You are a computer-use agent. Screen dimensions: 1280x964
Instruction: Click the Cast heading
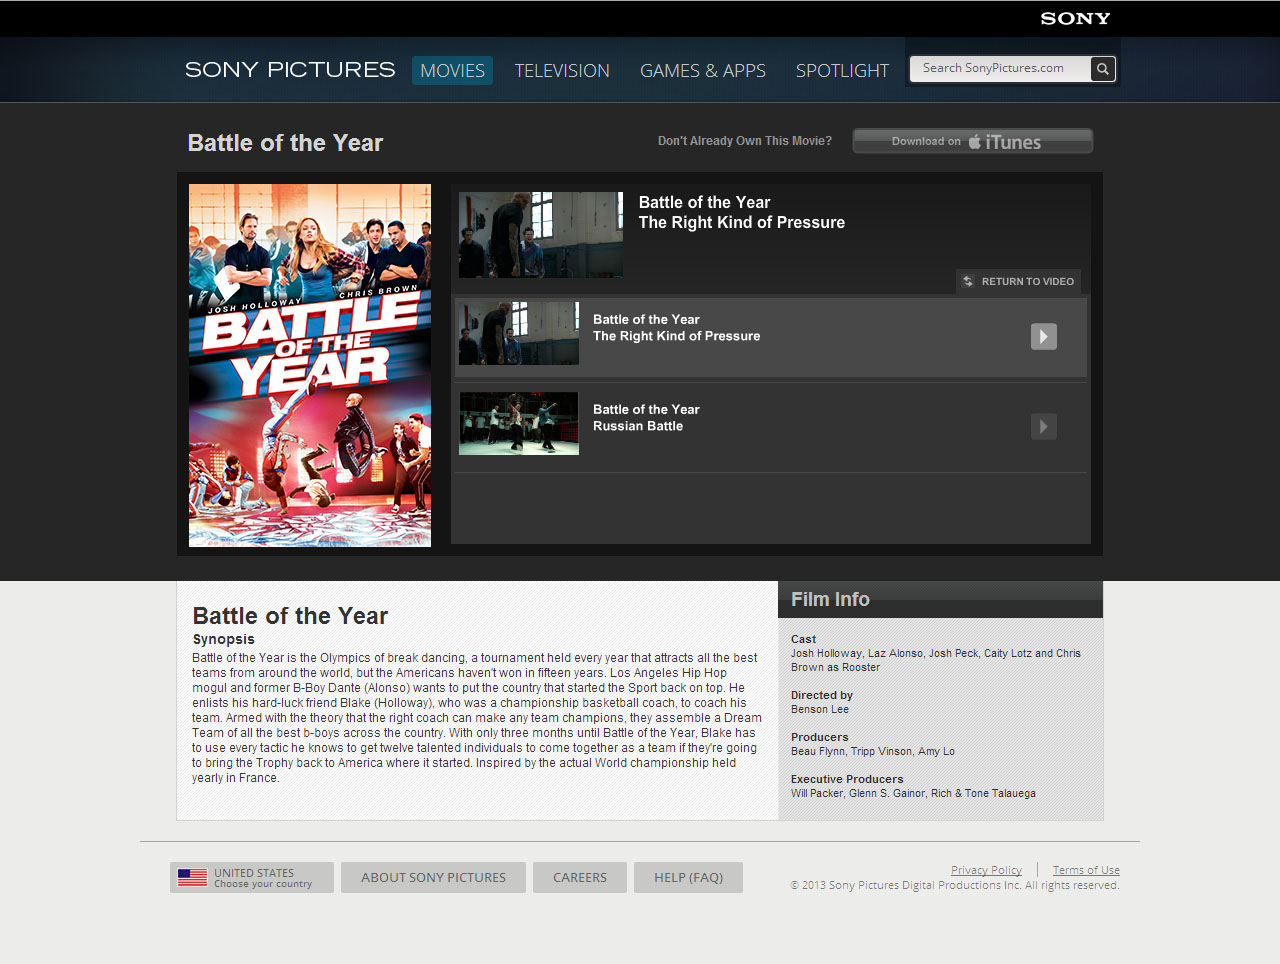coord(804,639)
